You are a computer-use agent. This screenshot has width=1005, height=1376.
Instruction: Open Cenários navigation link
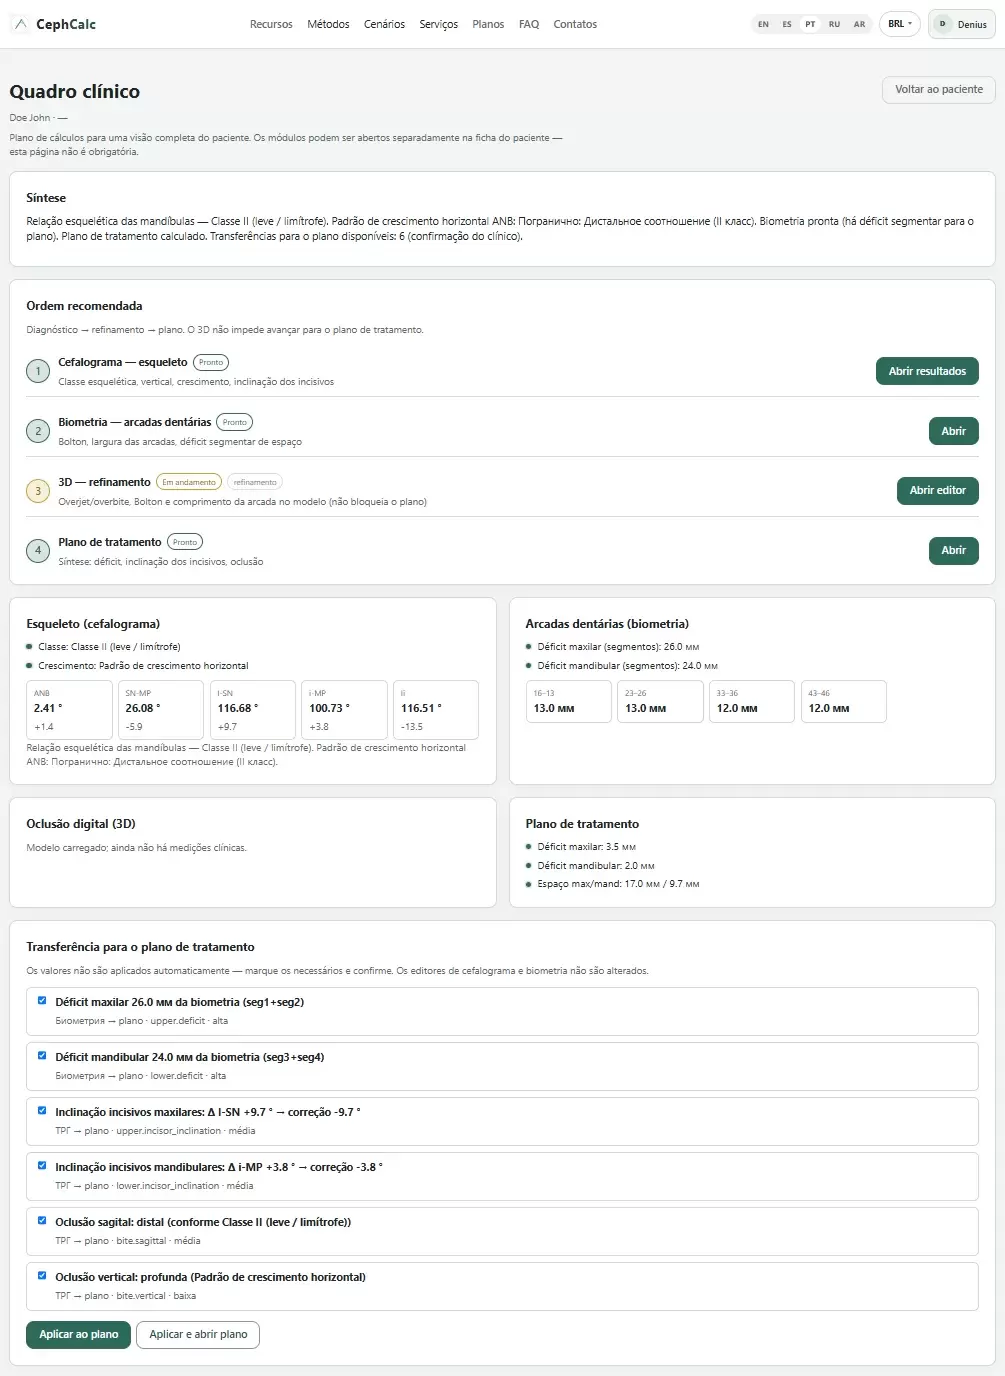(x=385, y=24)
